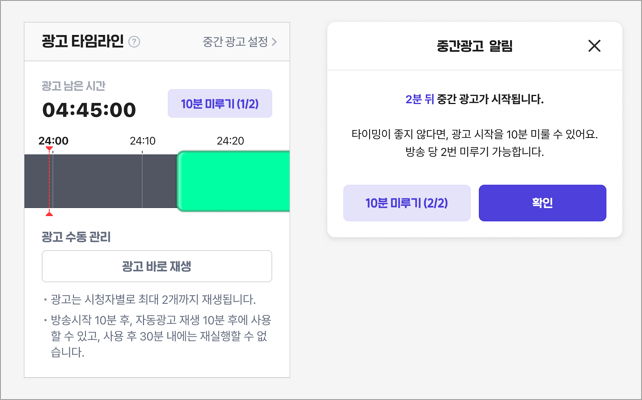The width and height of the screenshot is (642, 400).
Task: Click the red triangle marker below the timeline
Action: pos(50,212)
